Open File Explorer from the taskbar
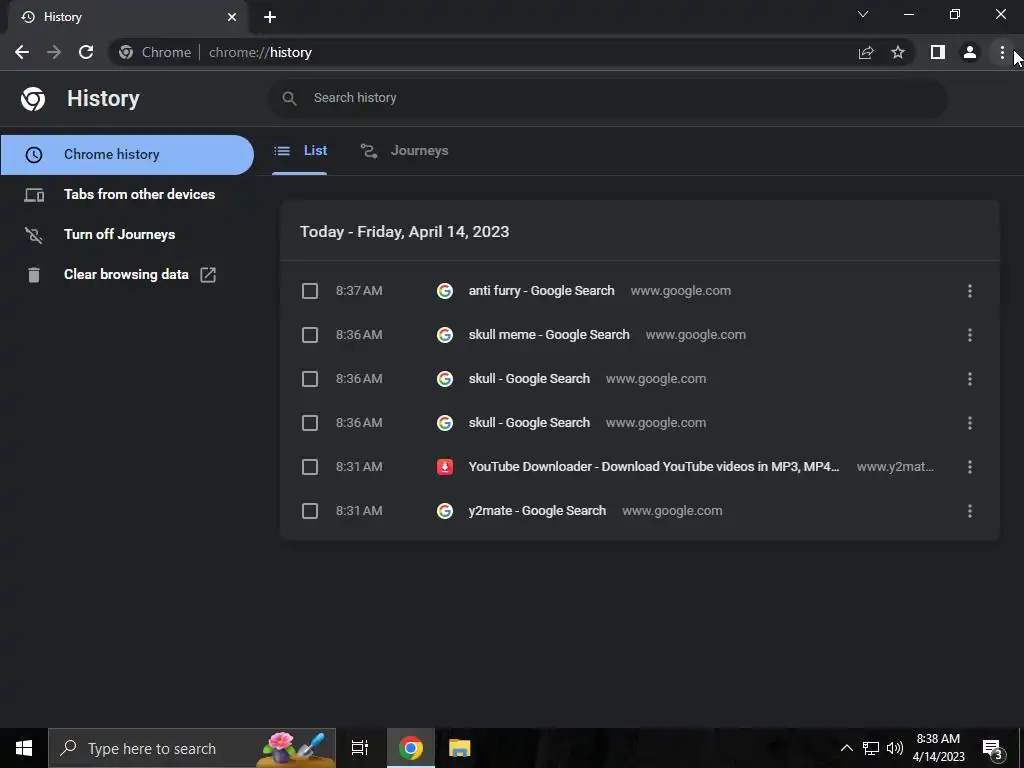Screen dimensions: 1024x768 pyautogui.click(x=460, y=748)
